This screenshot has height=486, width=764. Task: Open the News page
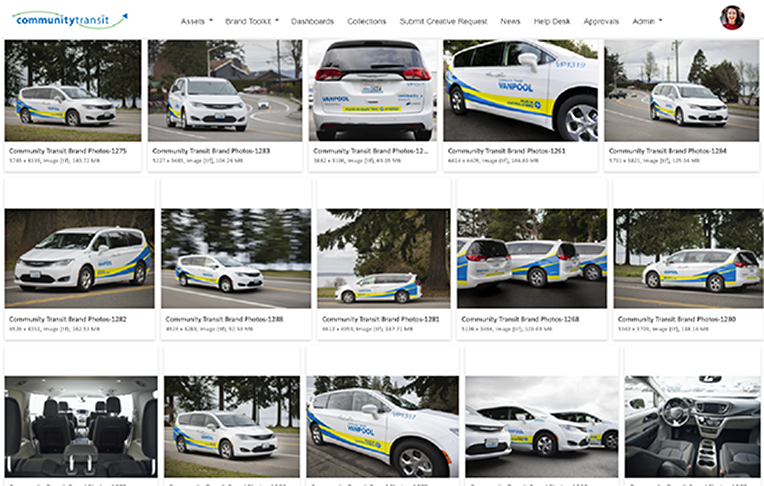click(x=510, y=21)
